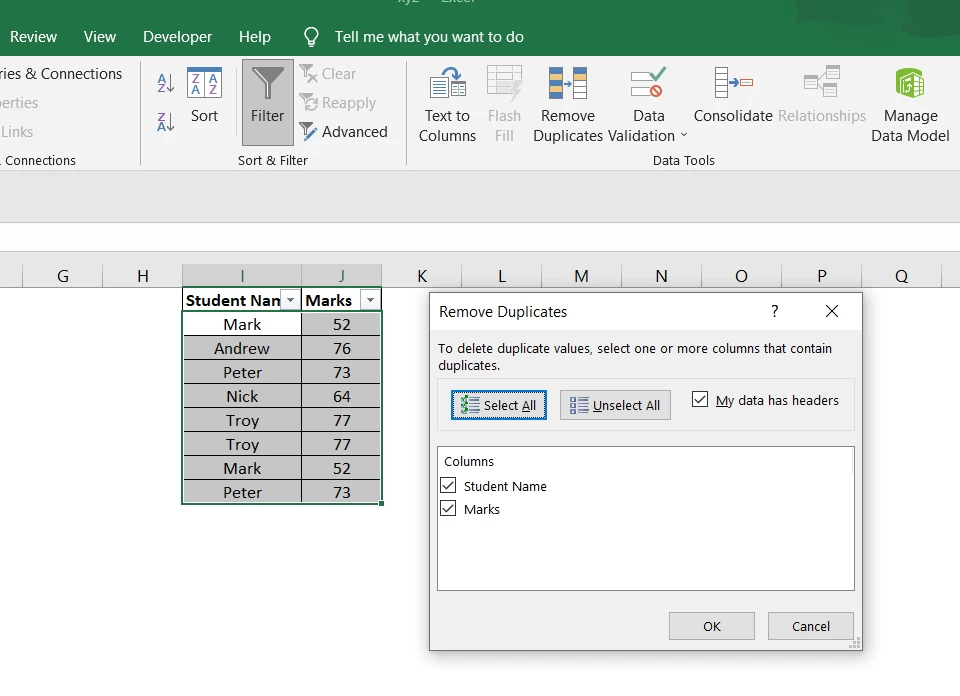Screen dimensions: 960x696
Task: Open Text to Columns tool
Action: point(447,104)
